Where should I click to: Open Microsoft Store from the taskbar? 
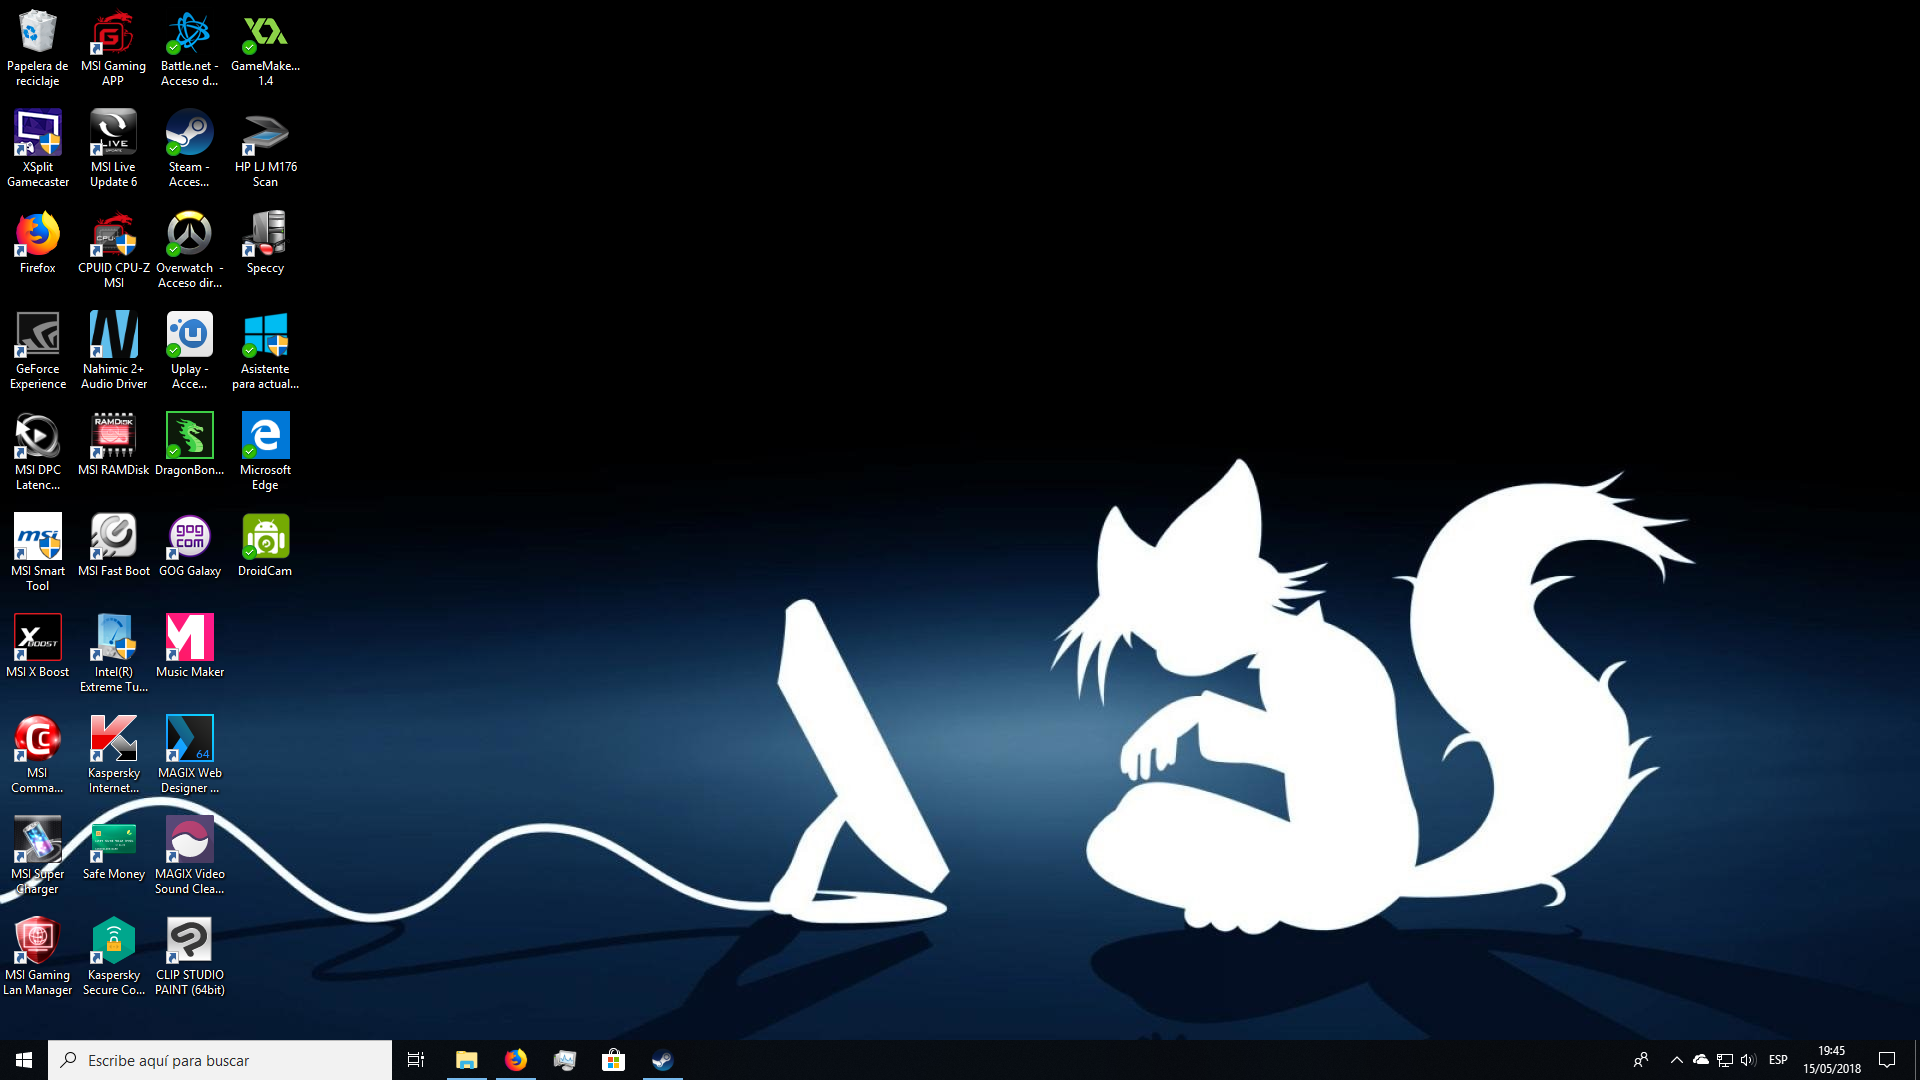pyautogui.click(x=613, y=1060)
